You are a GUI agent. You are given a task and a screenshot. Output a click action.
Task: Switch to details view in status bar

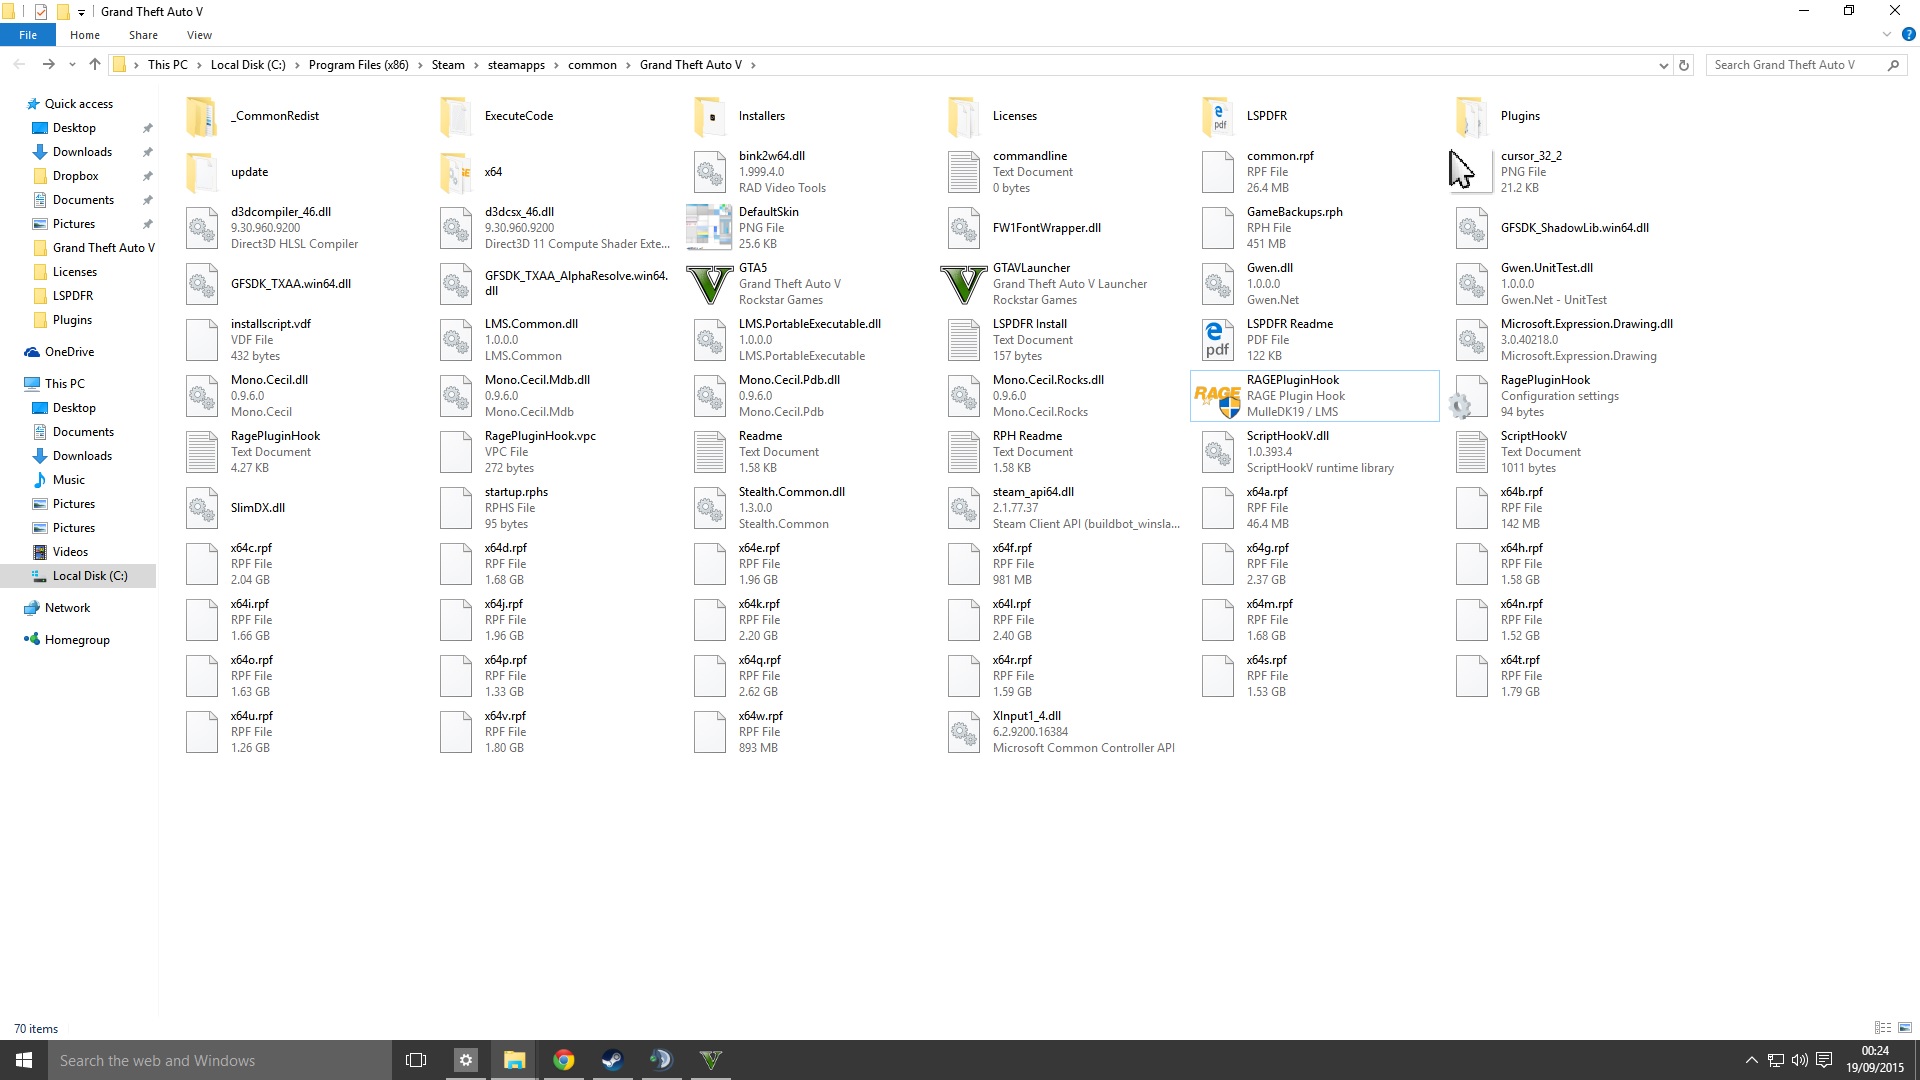click(x=1883, y=1028)
